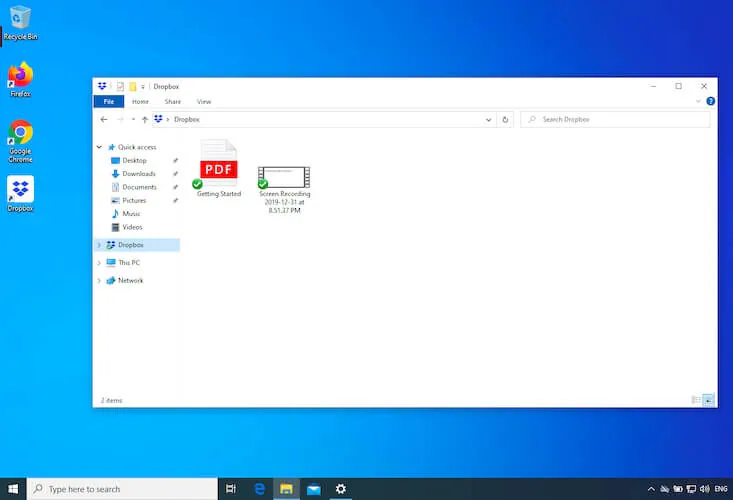The image size is (733, 500).
Task: Expand the Dropbox tree node
Action: tap(99, 245)
